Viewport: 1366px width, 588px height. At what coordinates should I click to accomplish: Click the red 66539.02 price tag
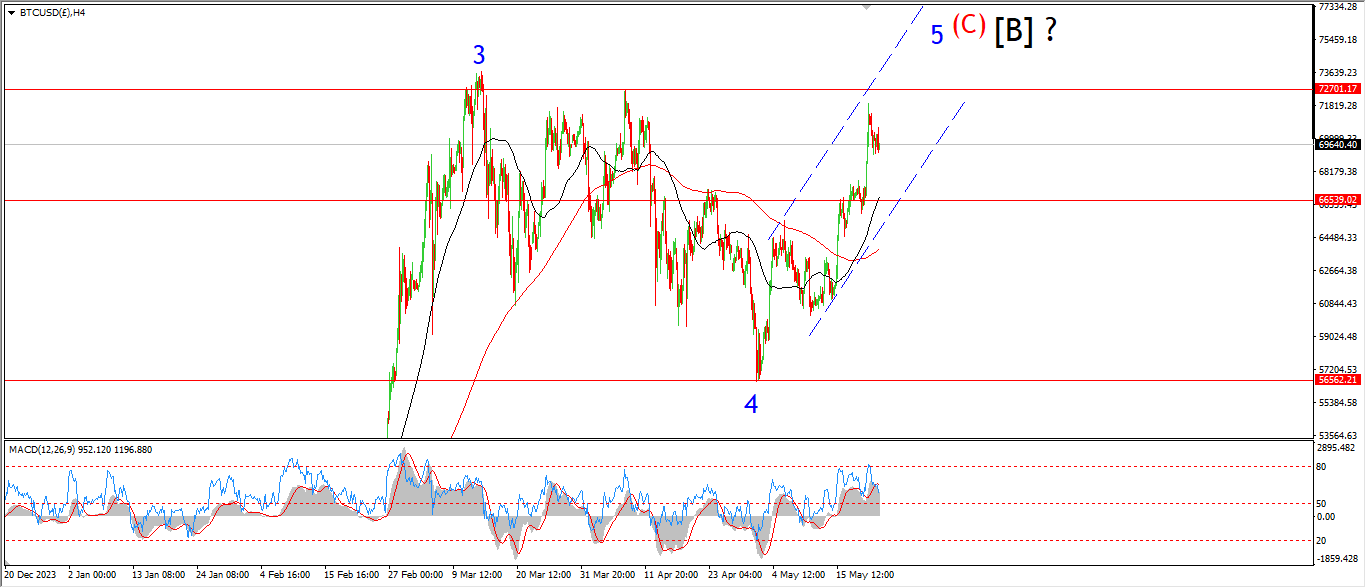[x=1337, y=200]
